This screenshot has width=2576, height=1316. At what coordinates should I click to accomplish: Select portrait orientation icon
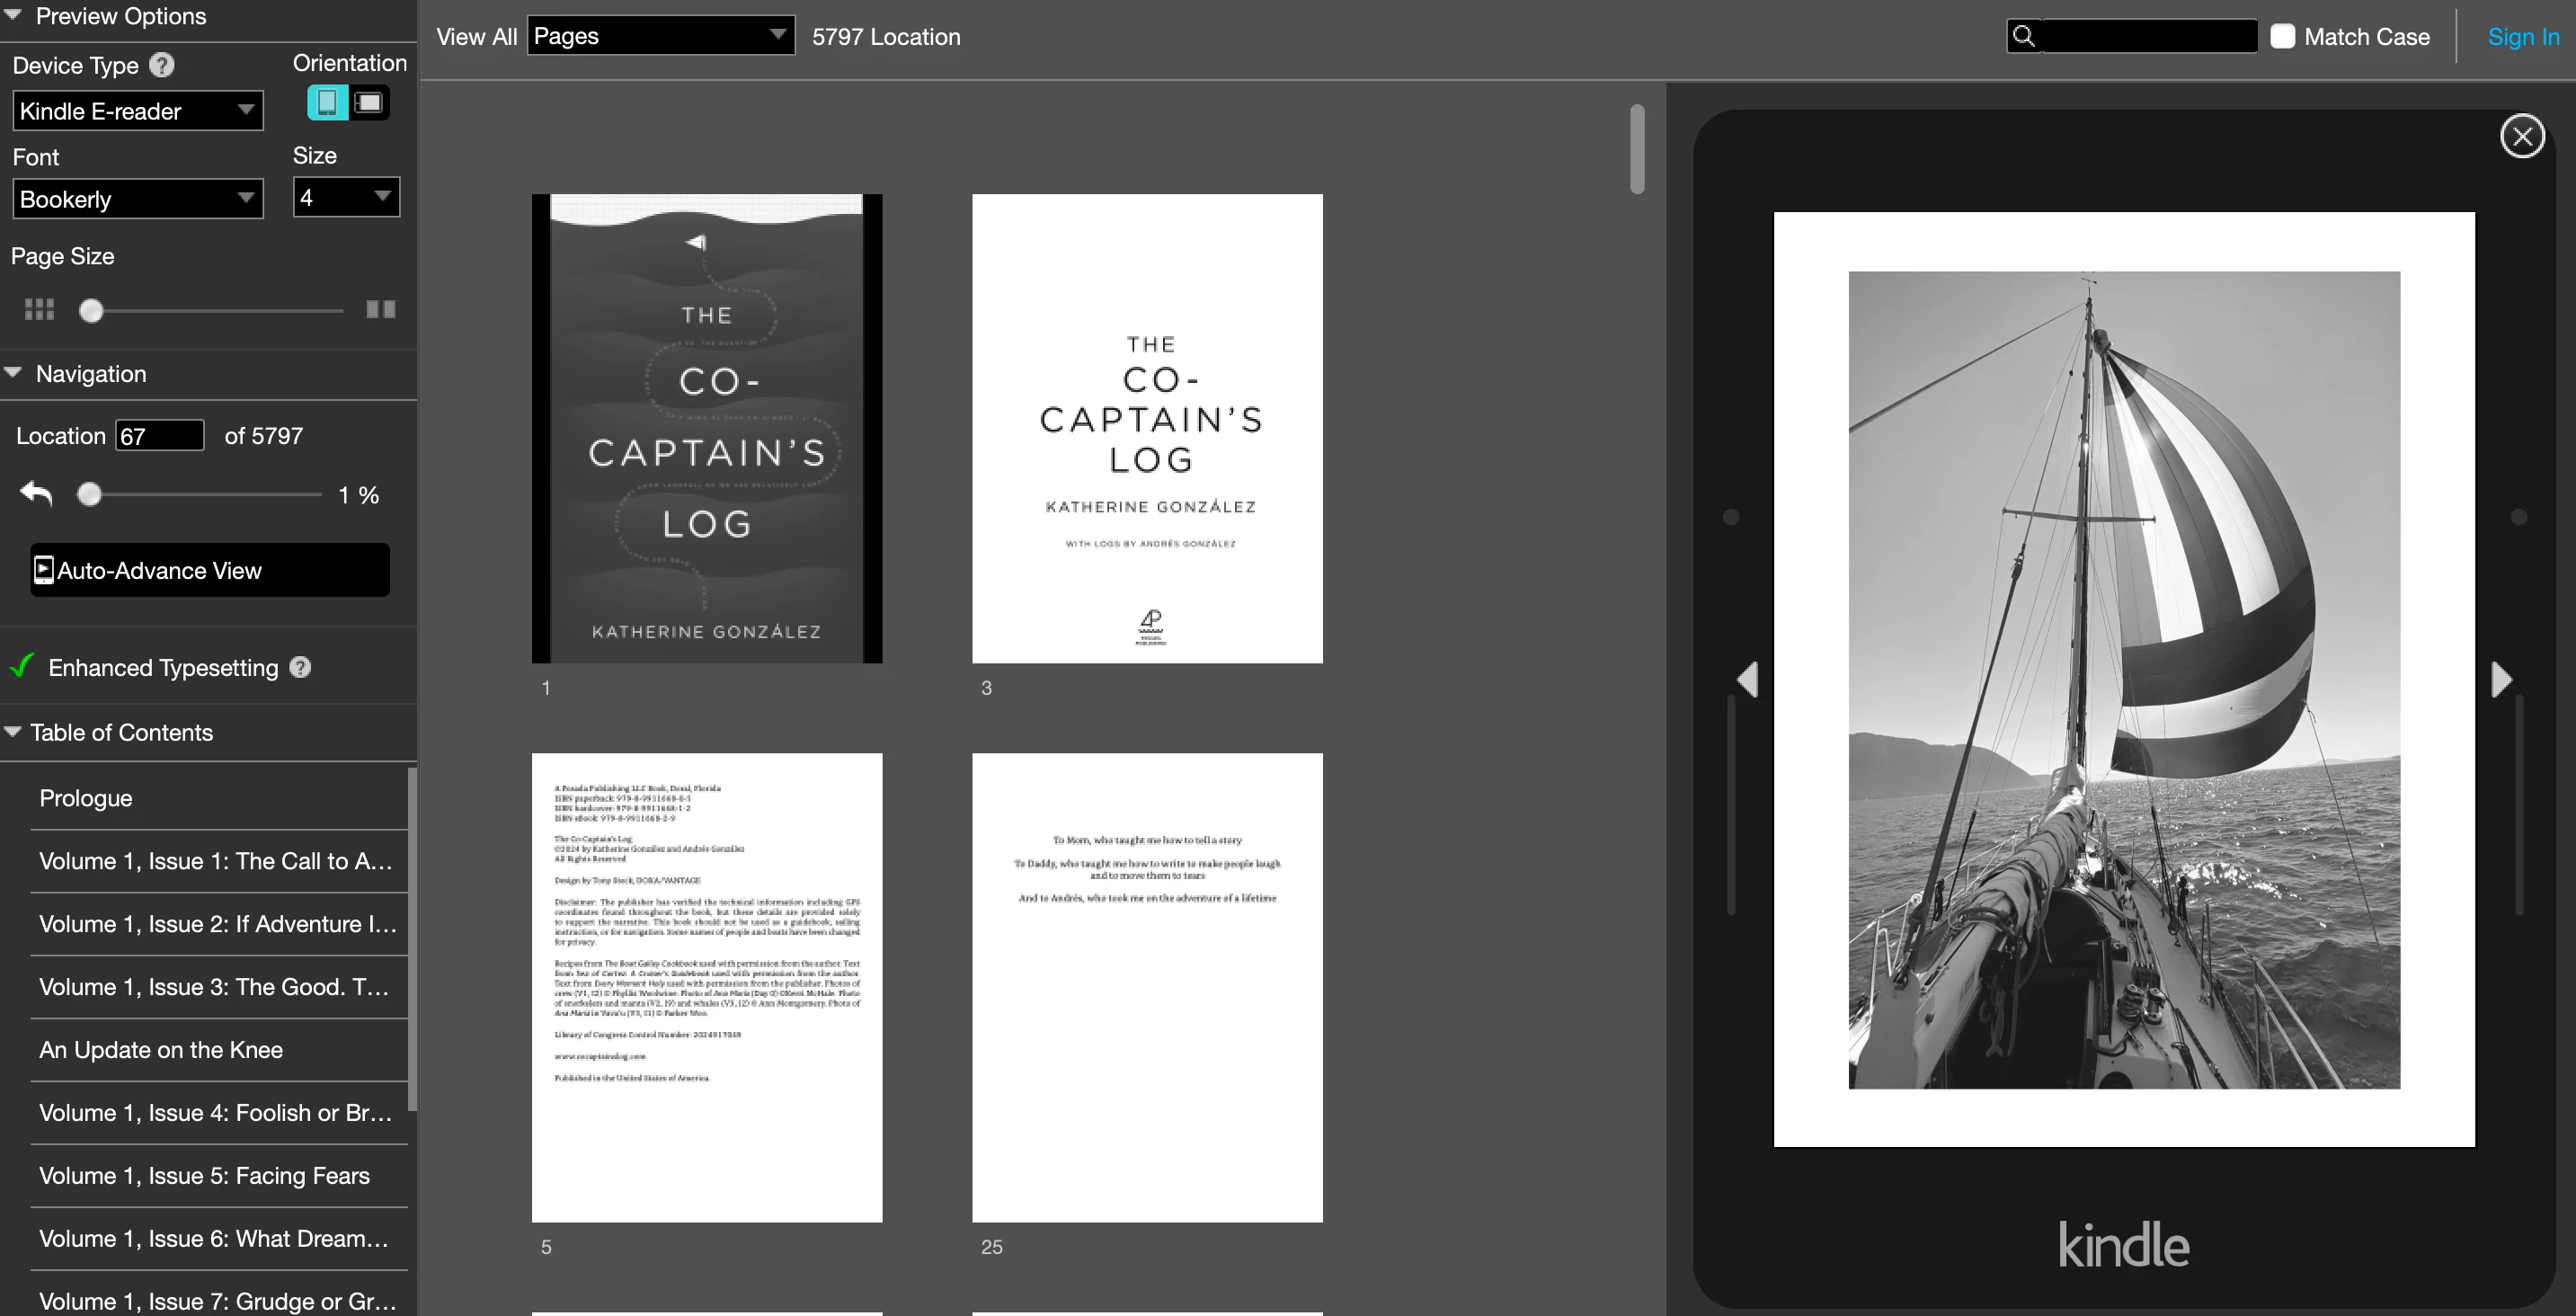[327, 103]
